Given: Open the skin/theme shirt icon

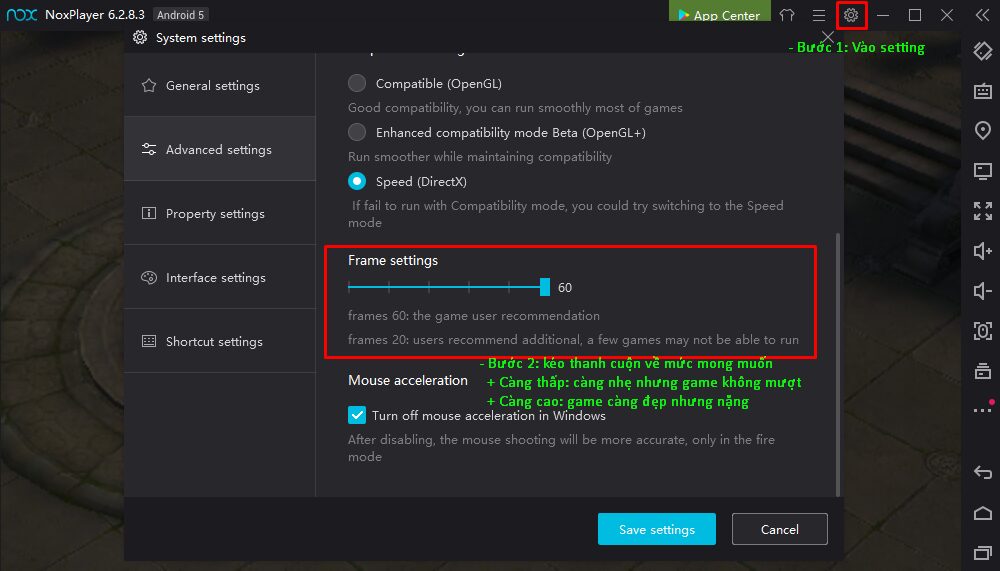Looking at the screenshot, I should [787, 15].
